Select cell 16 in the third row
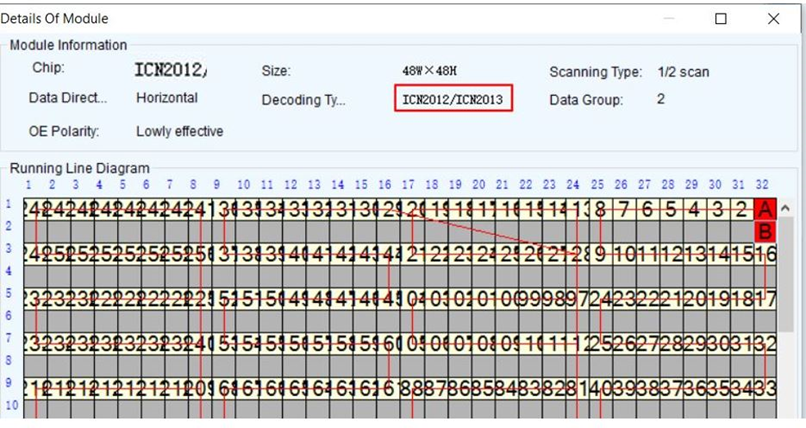 pos(766,253)
